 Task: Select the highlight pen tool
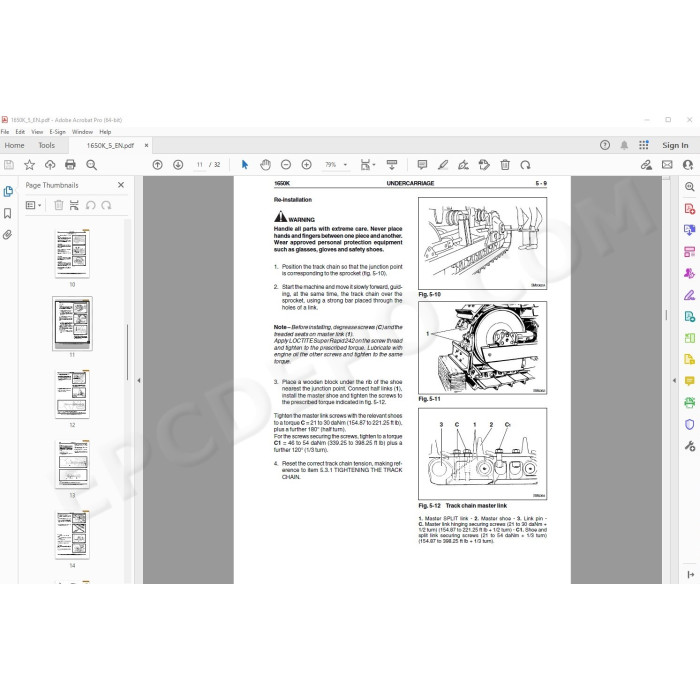pos(443,165)
